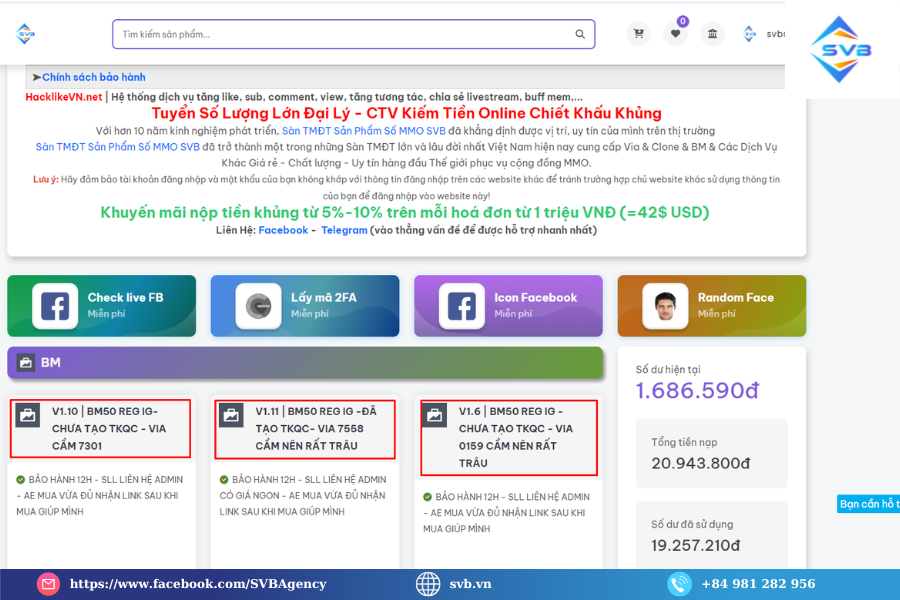The height and width of the screenshot is (600, 900).
Task: Open the bank deposit icon
Action: (x=712, y=34)
